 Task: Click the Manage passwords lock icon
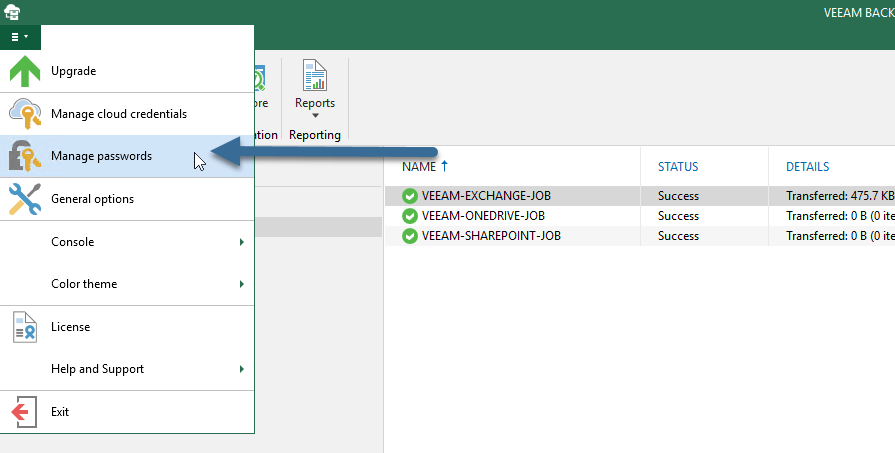tap(25, 156)
